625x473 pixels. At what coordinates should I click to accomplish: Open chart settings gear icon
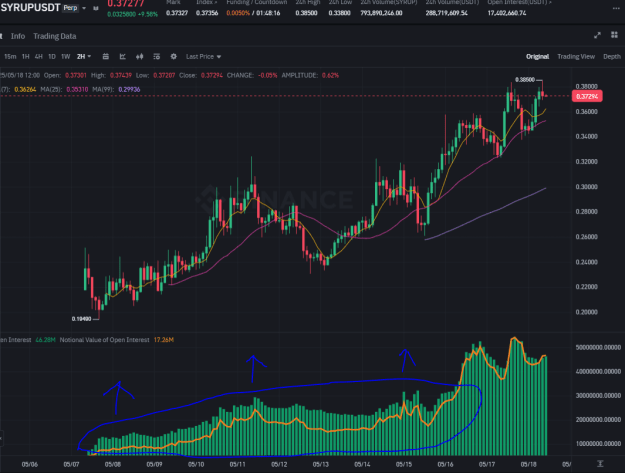pyautogui.click(x=173, y=57)
